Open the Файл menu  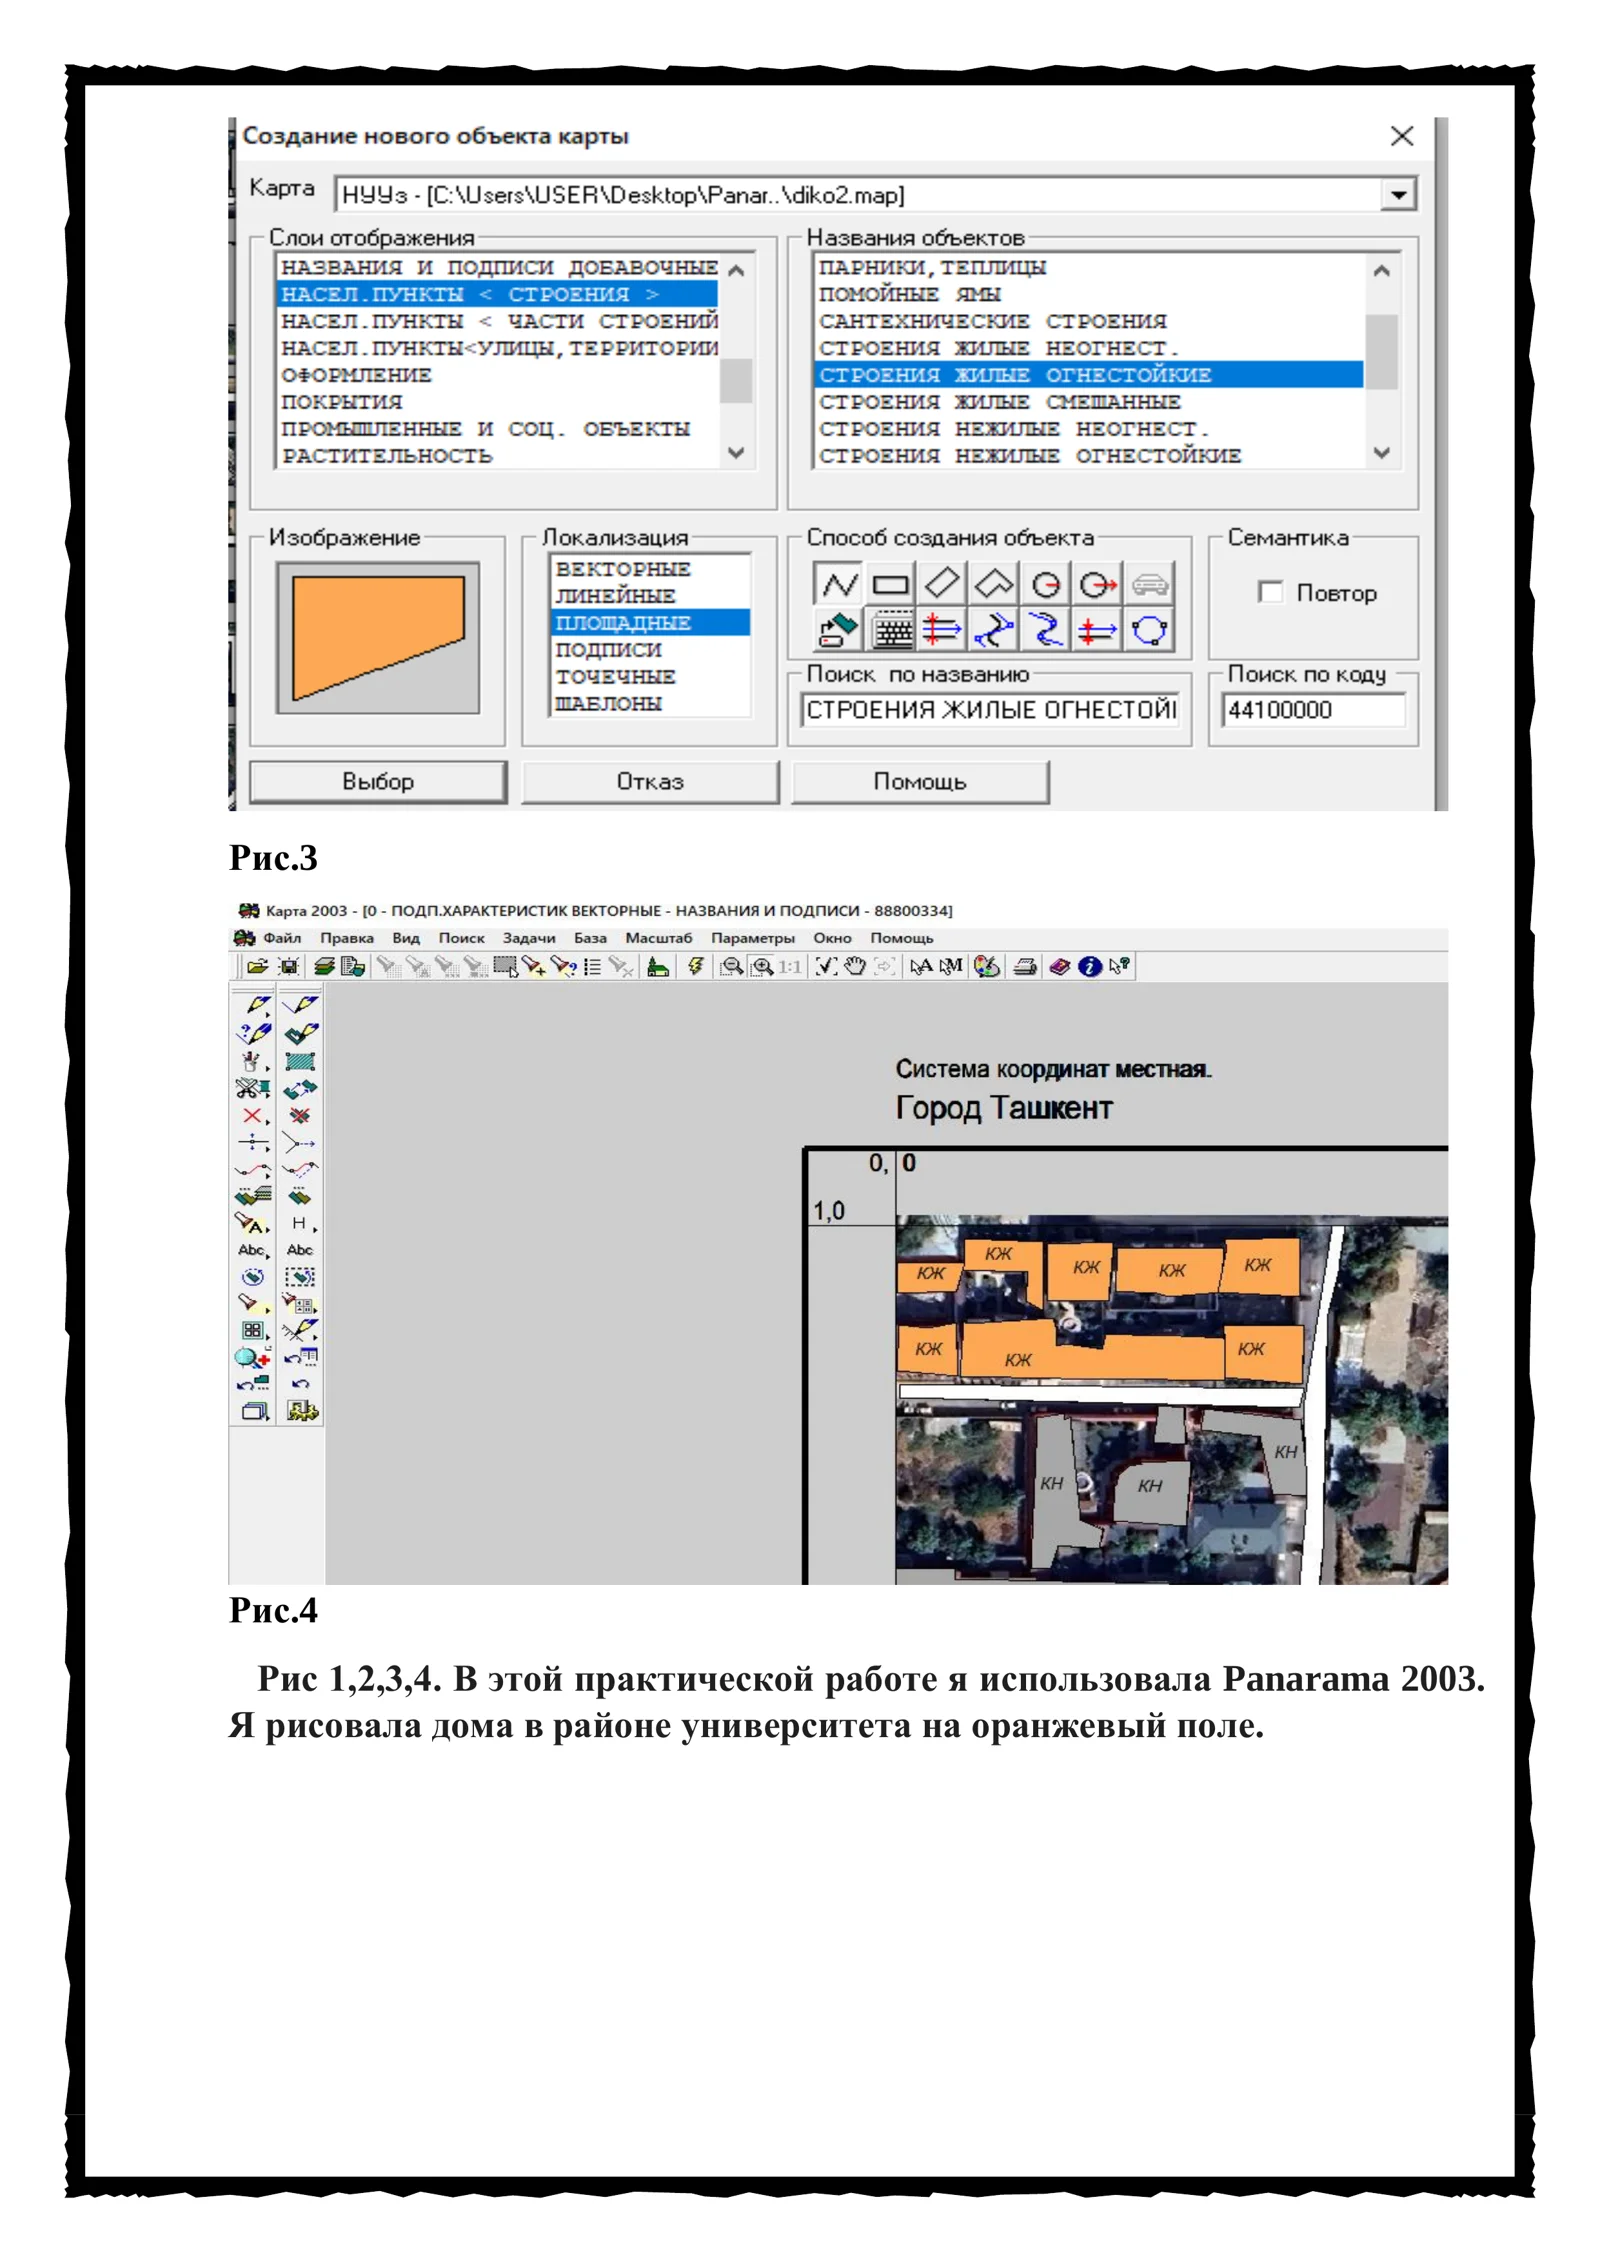282,938
